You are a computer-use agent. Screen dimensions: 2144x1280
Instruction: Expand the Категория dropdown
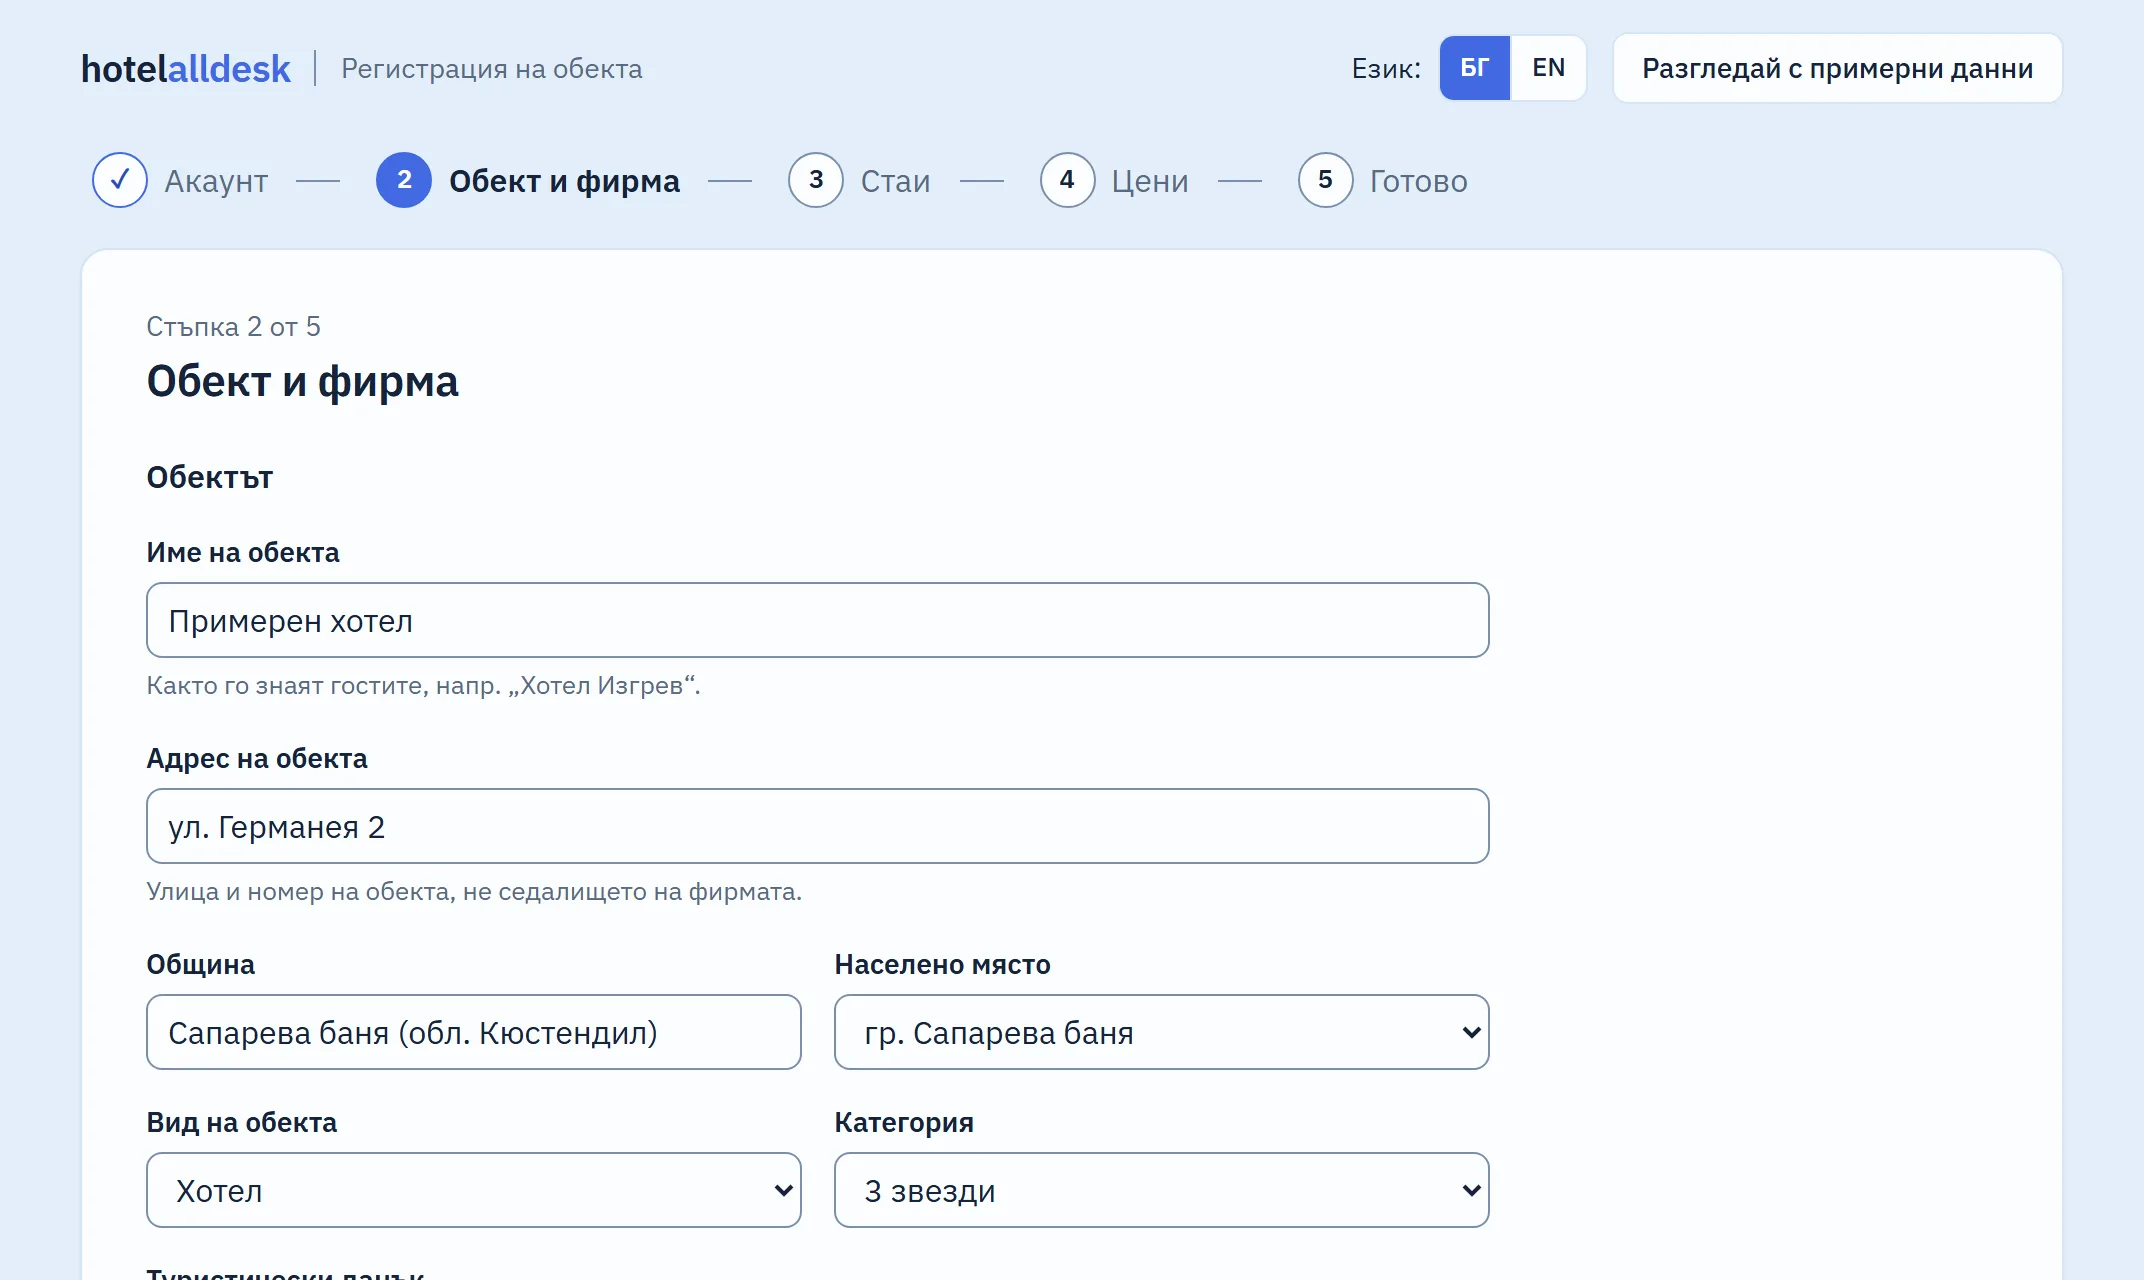tap(1162, 1190)
